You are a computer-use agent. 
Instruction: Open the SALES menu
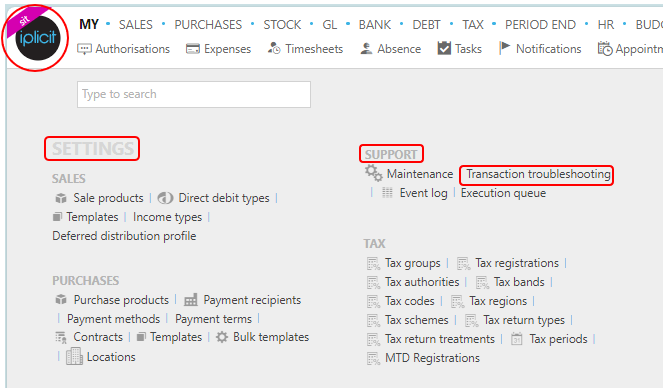coord(135,25)
